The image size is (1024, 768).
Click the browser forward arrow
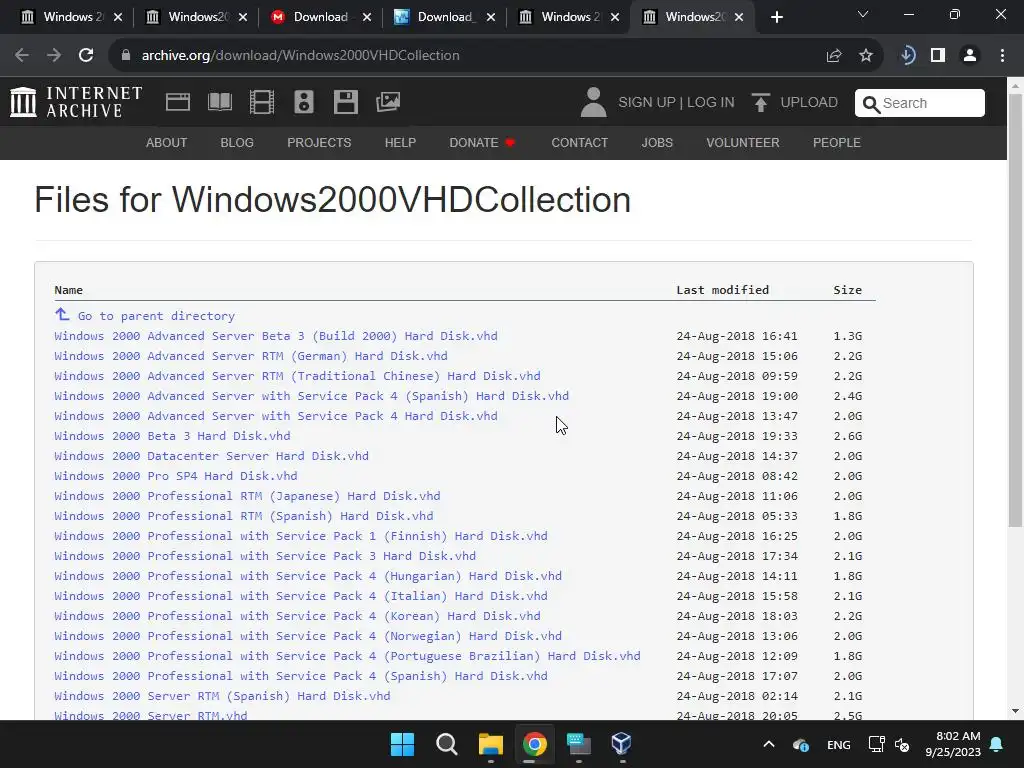click(x=54, y=56)
